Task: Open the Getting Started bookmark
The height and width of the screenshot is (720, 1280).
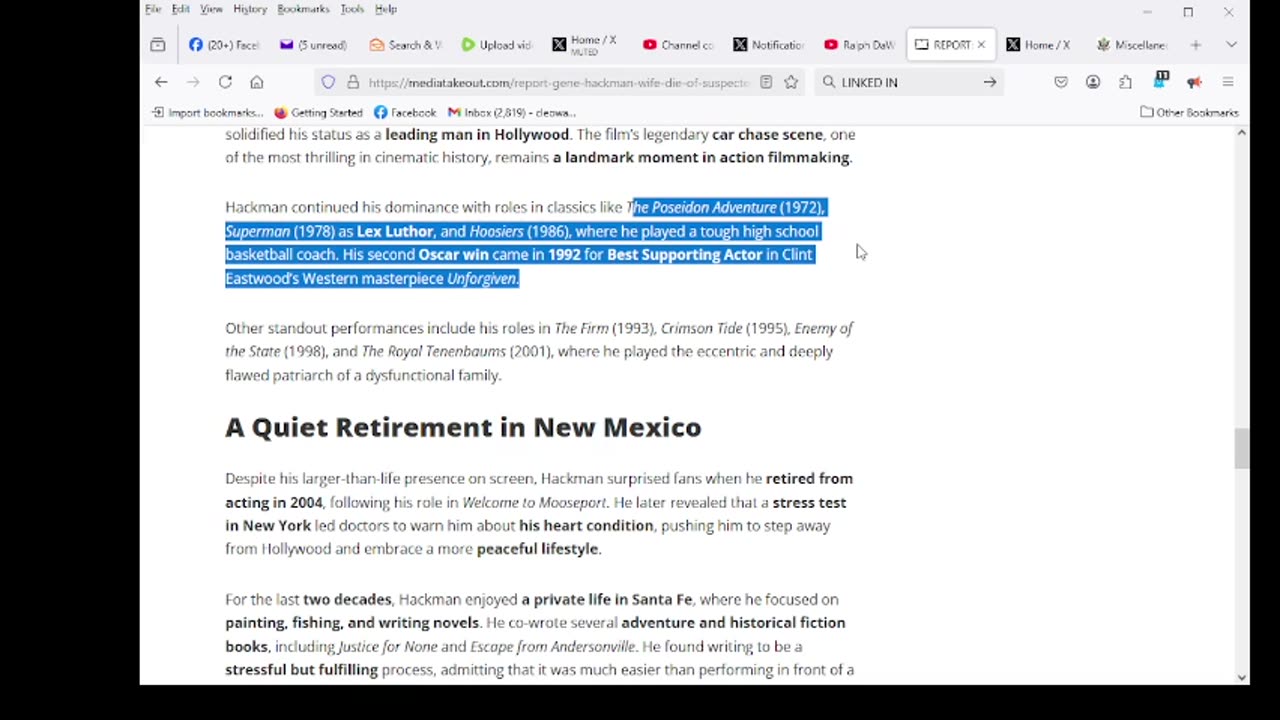Action: point(318,113)
